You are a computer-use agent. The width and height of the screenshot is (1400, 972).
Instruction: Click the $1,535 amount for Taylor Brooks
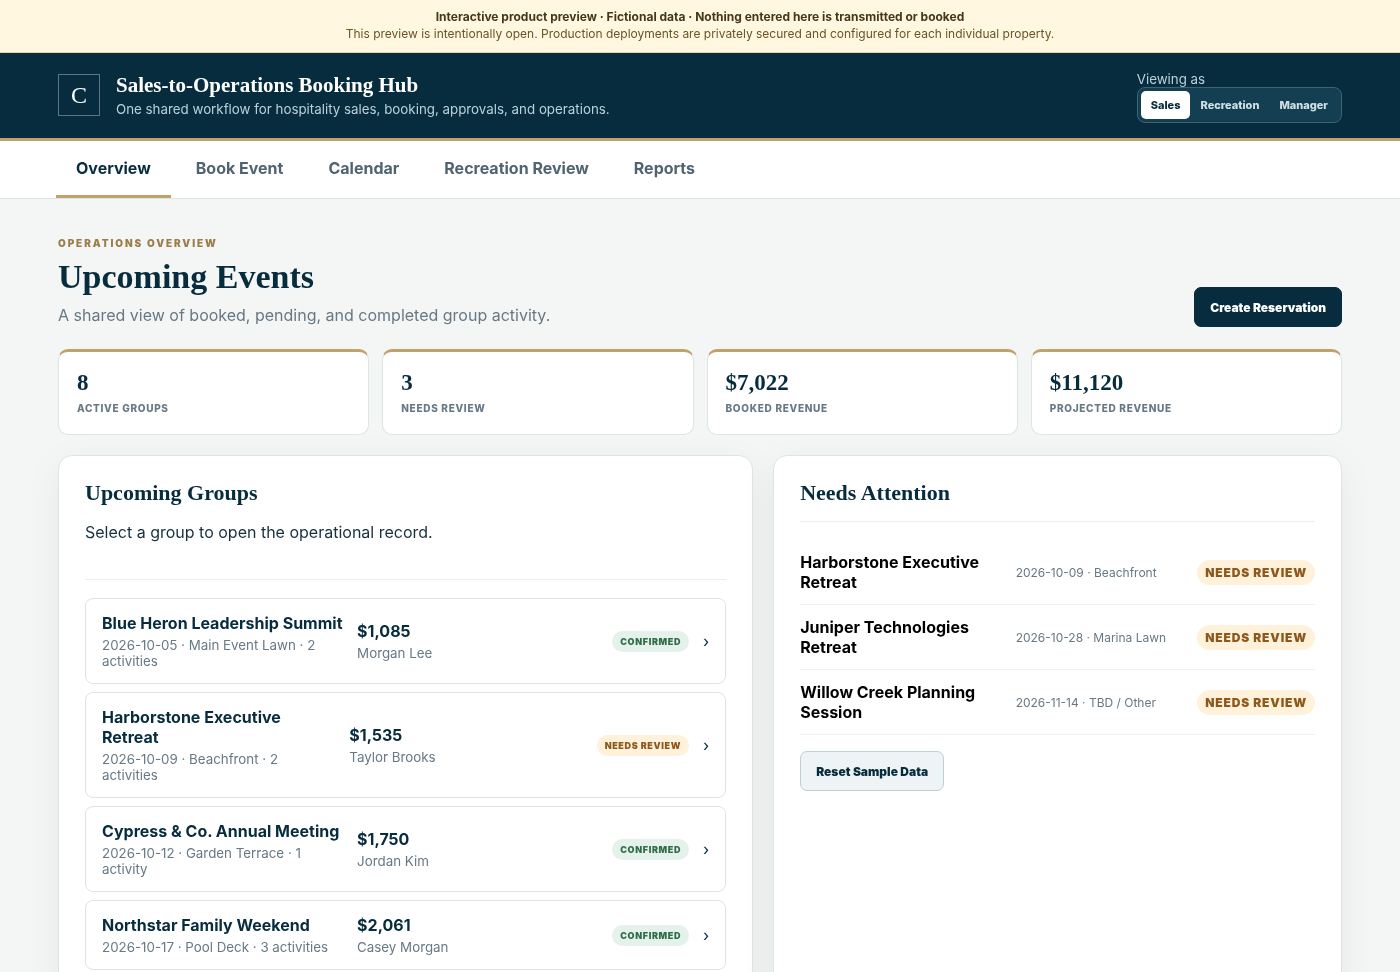coord(376,735)
